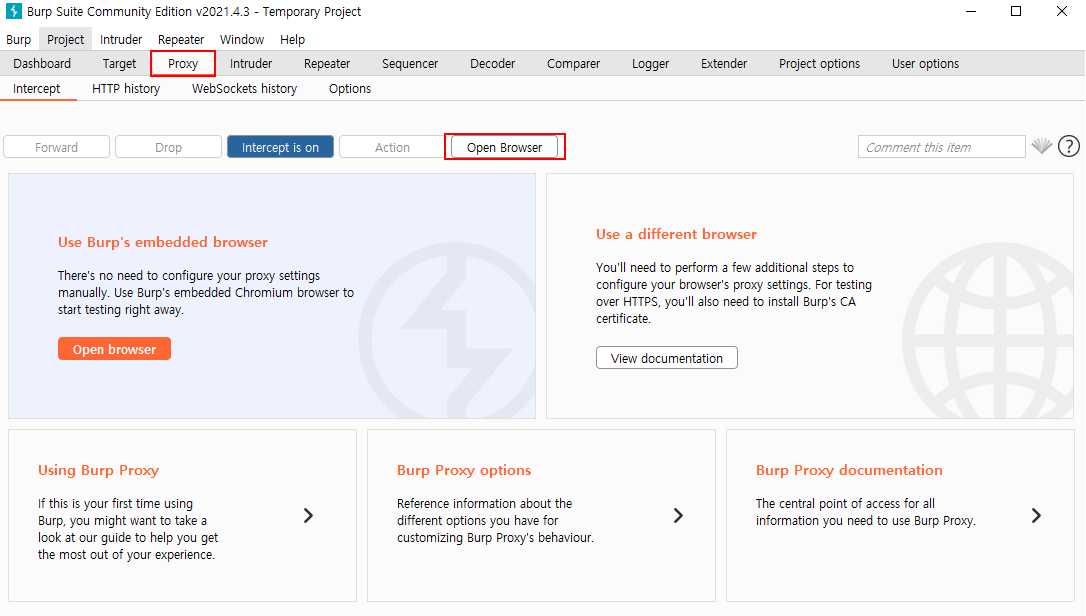Viewport: 1086px width, 616px height.
Task: Open the Burp menu
Action: (x=19, y=39)
